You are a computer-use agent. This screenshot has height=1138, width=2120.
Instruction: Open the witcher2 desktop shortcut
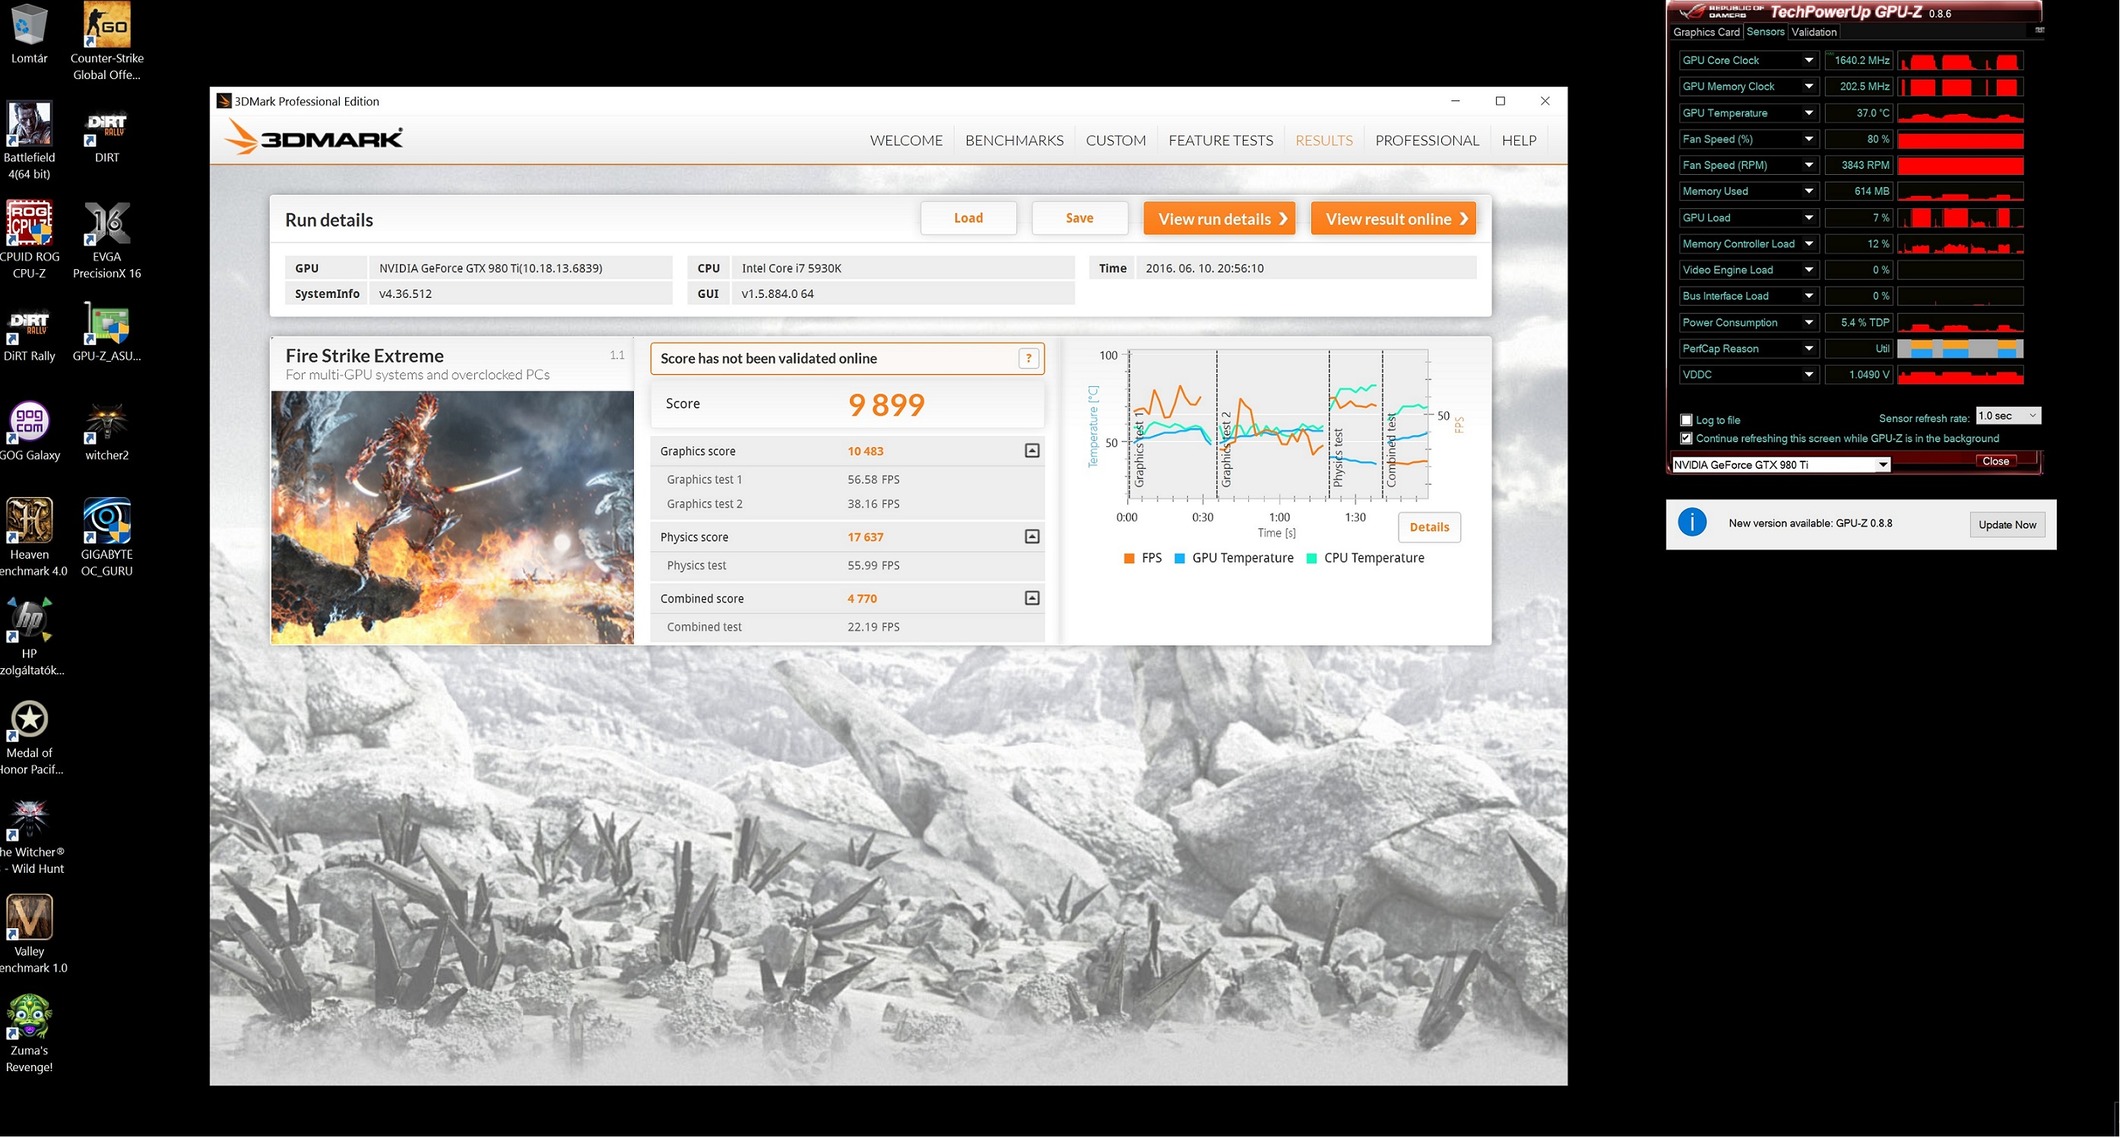click(x=107, y=430)
